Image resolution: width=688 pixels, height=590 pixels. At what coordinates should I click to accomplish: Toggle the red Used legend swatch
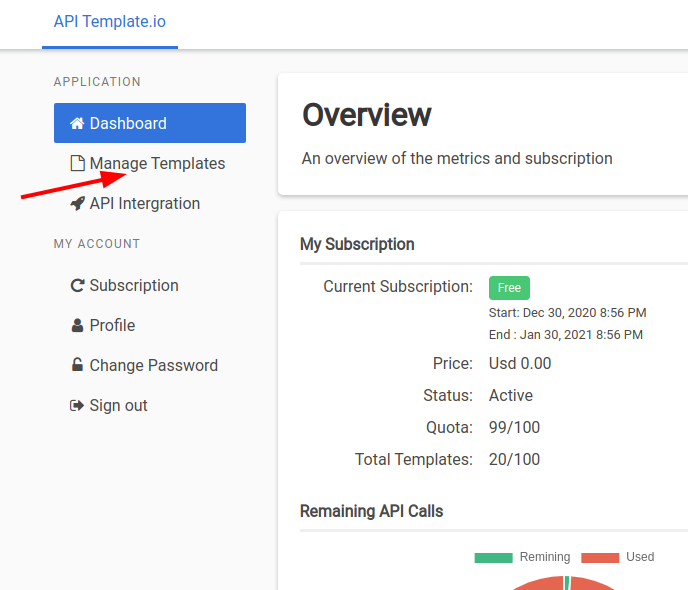pyautogui.click(x=600, y=558)
